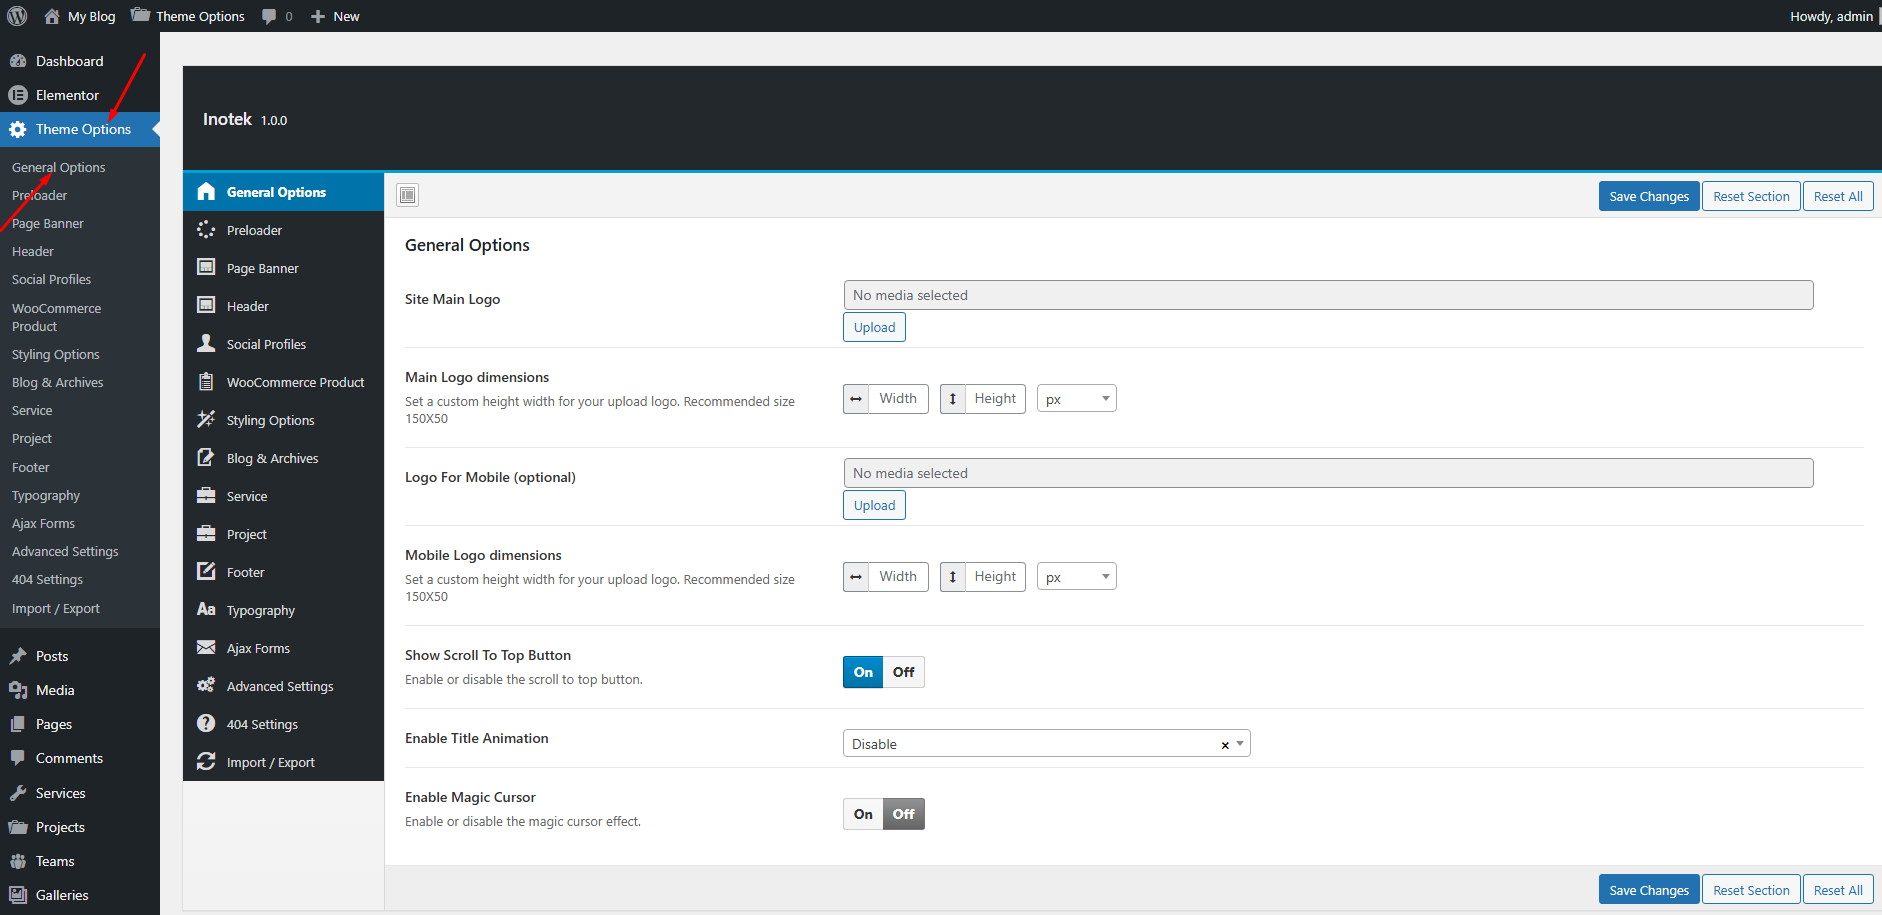The width and height of the screenshot is (1882, 915).
Task: Open the Projects menu in the WordPress sidebar
Action: pyautogui.click(x=60, y=827)
